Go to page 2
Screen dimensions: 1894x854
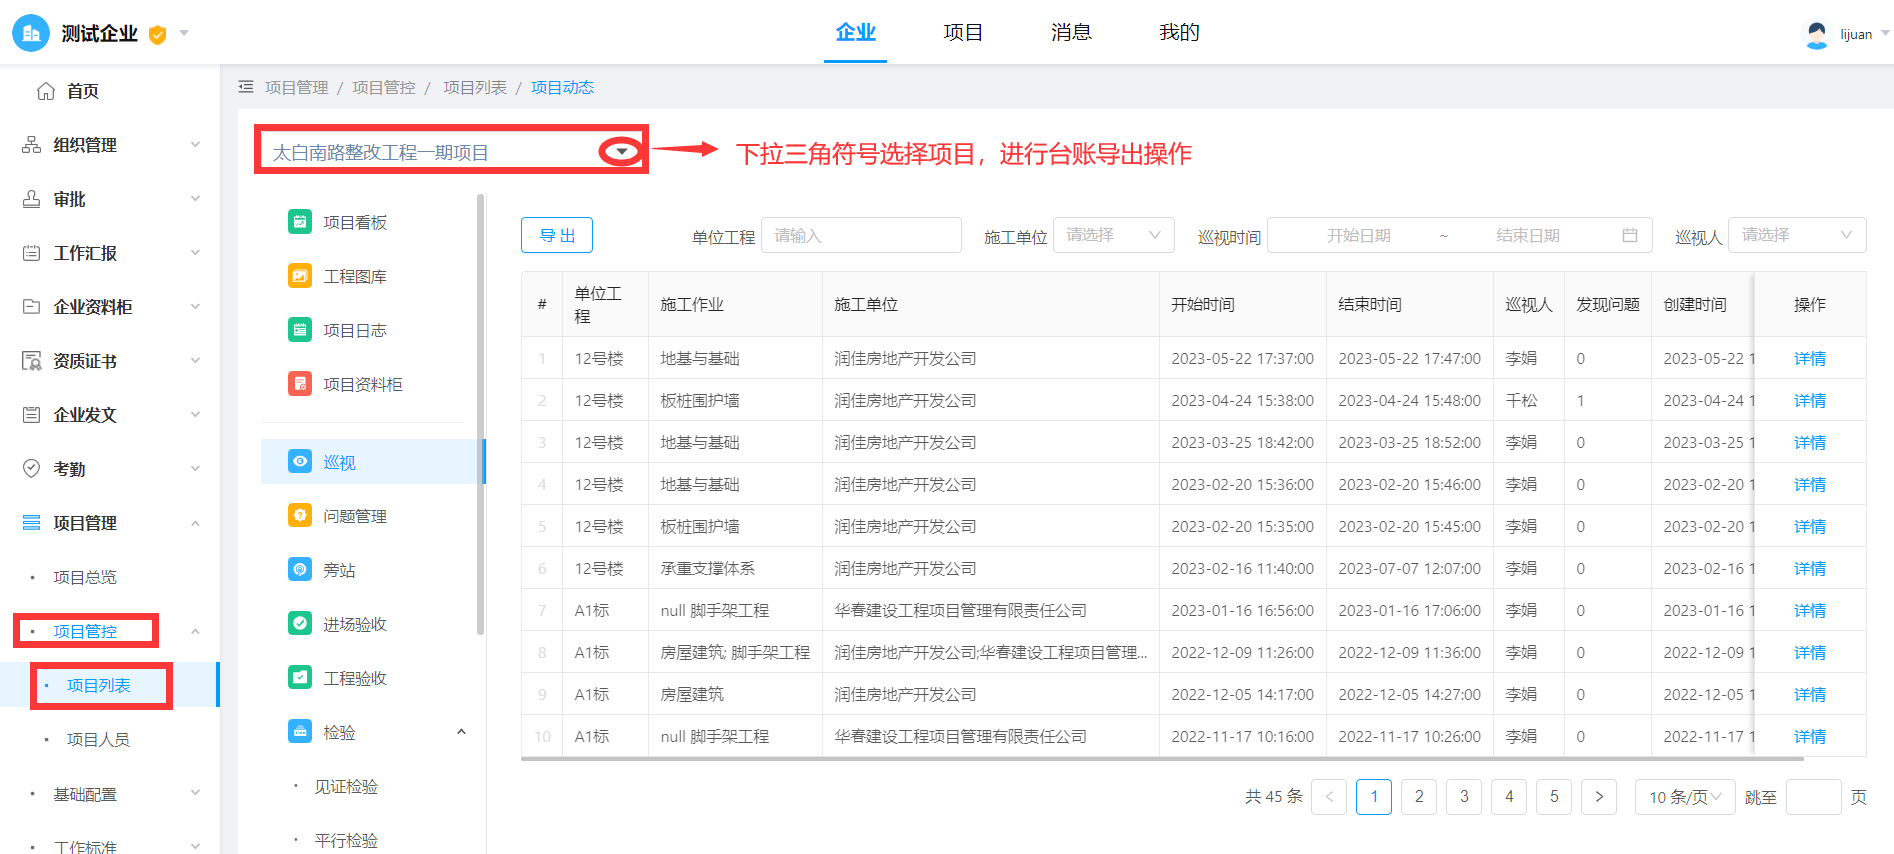pyautogui.click(x=1419, y=797)
